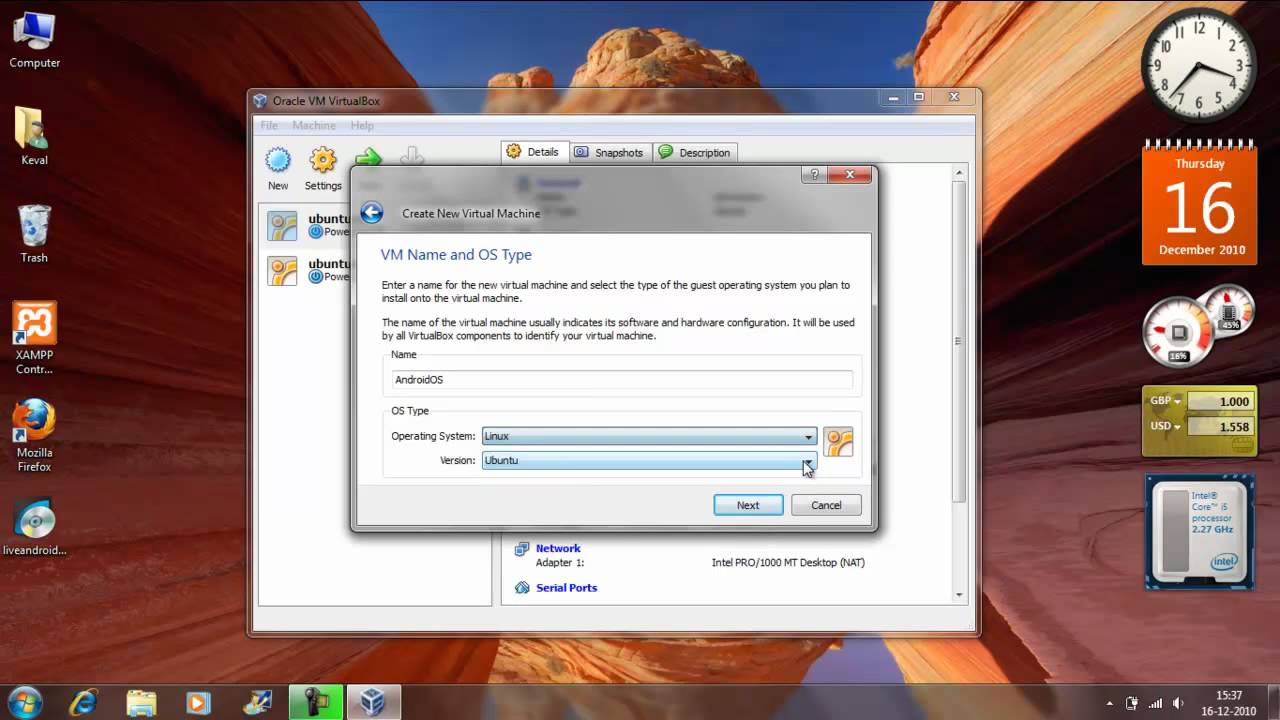Open the Windows Start menu orb
This screenshot has width=1280, height=720.
(x=24, y=701)
